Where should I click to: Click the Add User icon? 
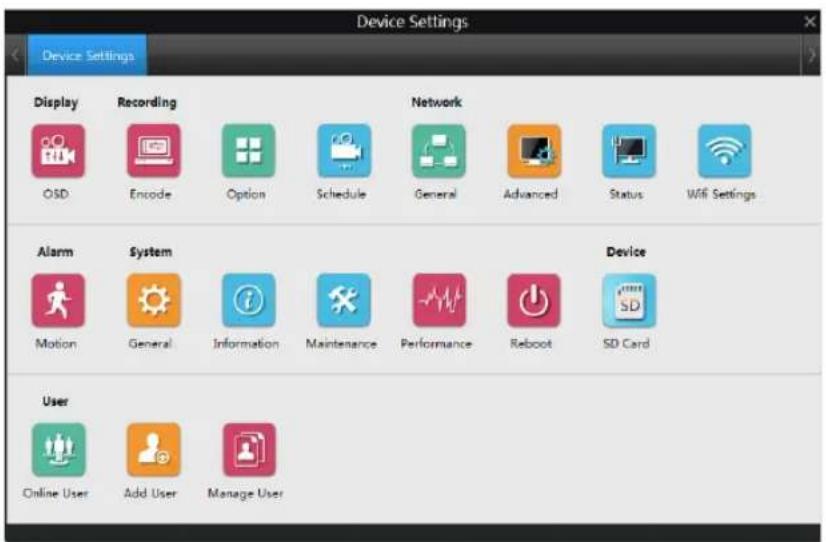click(x=153, y=449)
